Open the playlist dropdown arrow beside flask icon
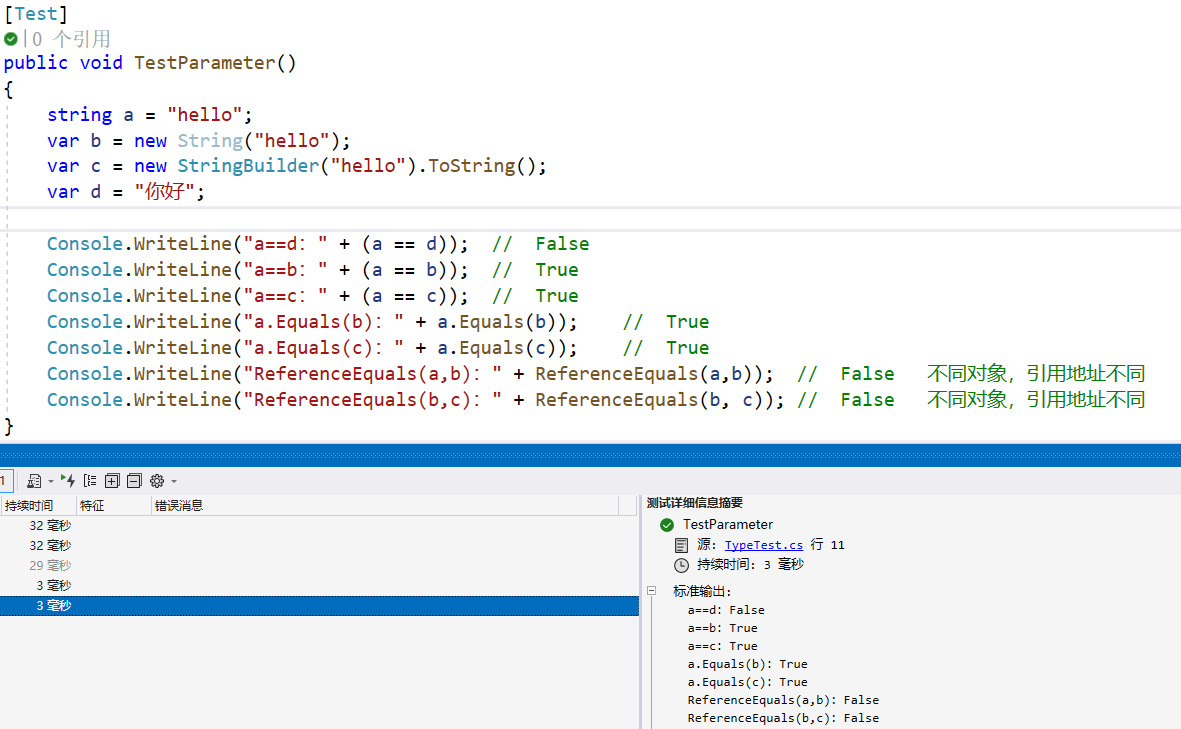Viewport: 1181px width, 729px height. (50, 481)
